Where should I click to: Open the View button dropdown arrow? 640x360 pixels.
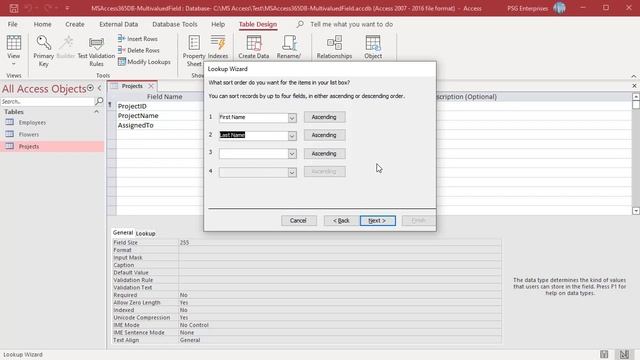13,64
